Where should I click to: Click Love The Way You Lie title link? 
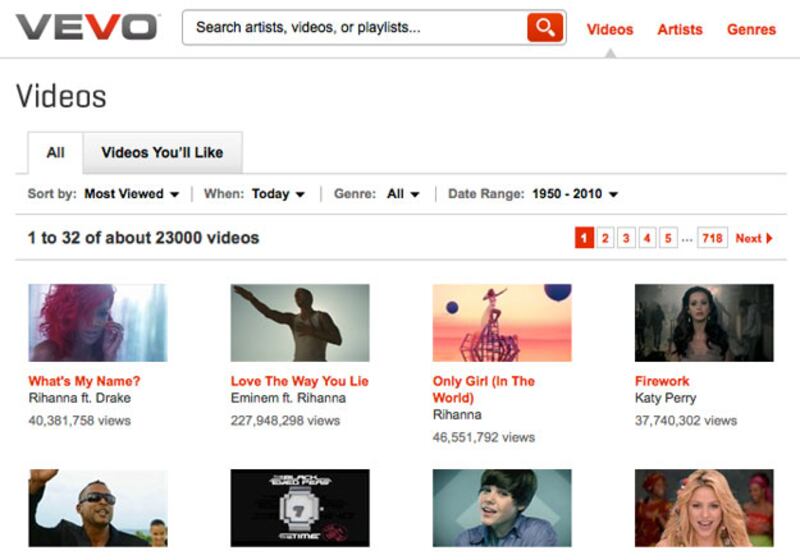click(299, 381)
